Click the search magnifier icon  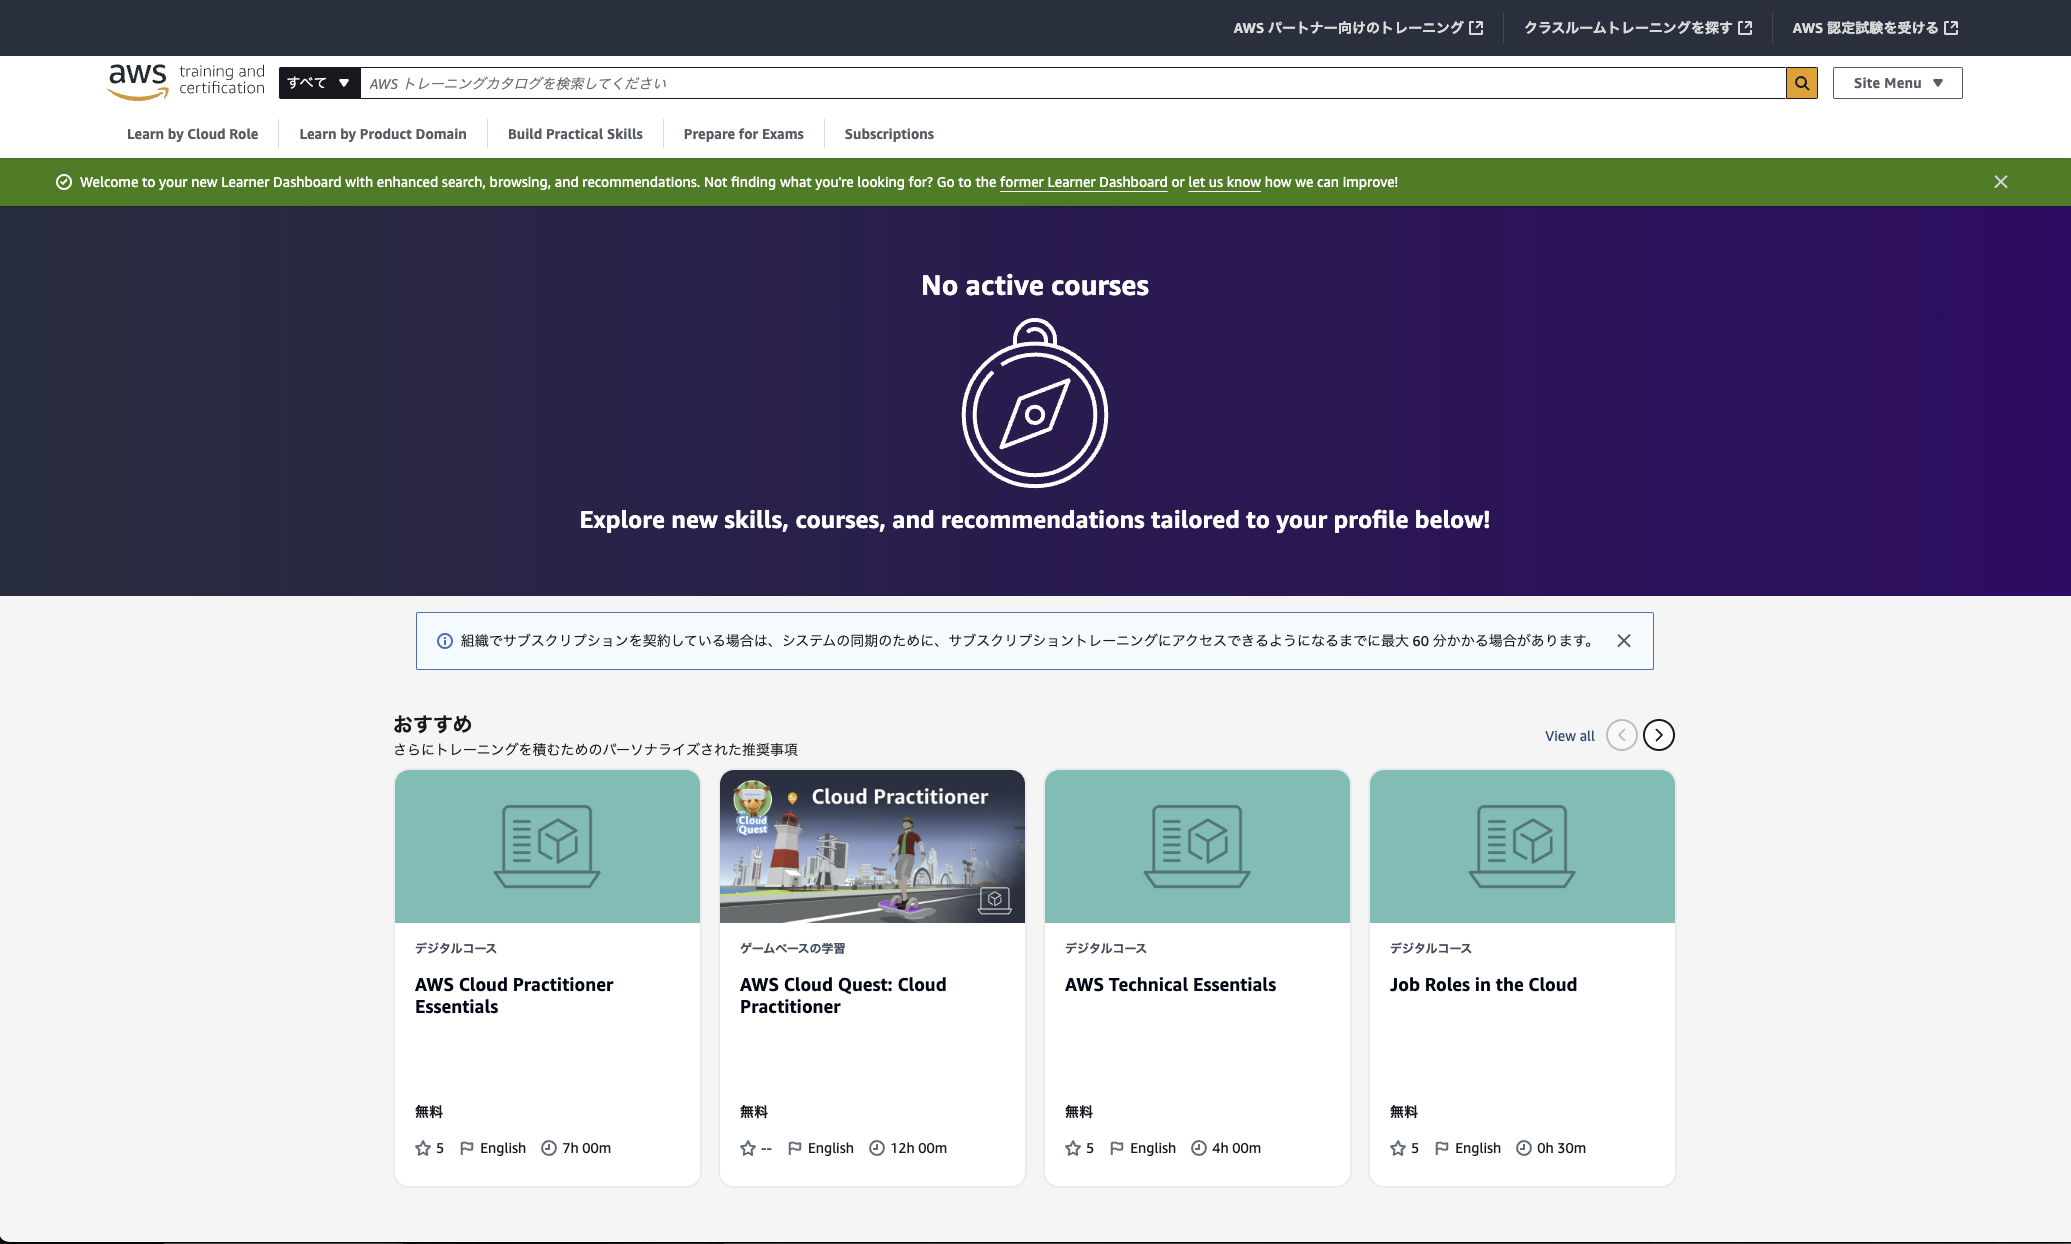(1802, 81)
